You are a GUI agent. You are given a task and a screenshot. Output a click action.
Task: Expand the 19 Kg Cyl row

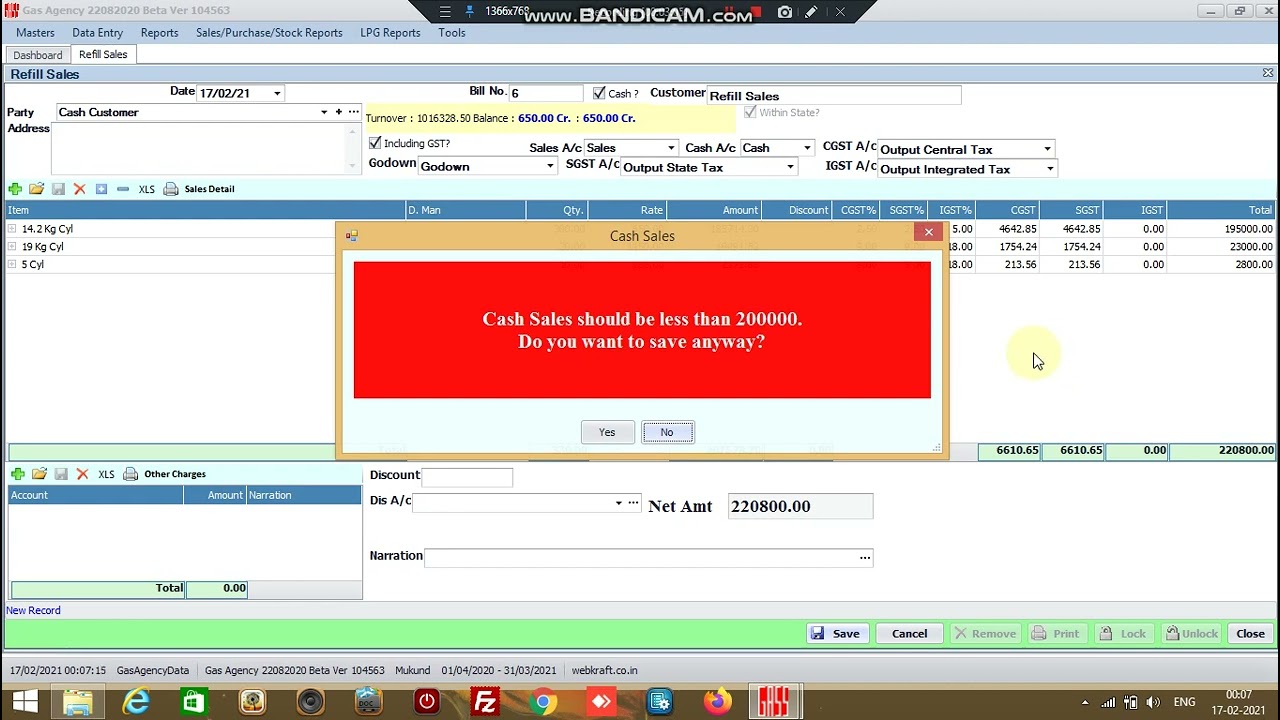[x=12, y=247]
